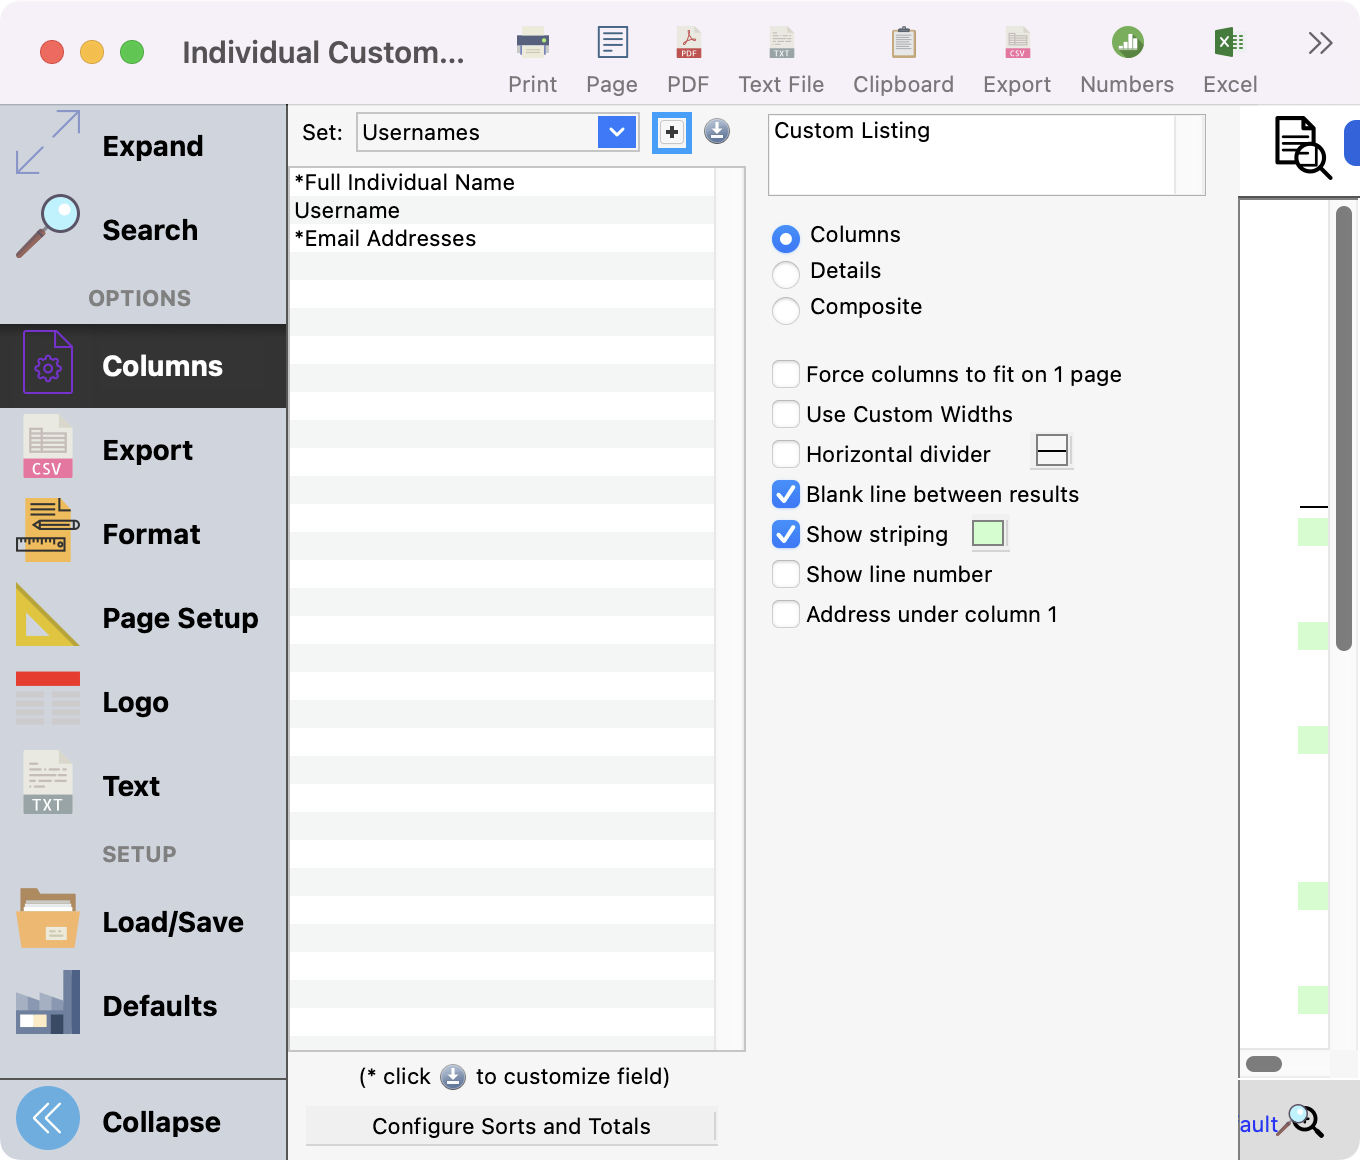The image size is (1360, 1160).
Task: Click Configure Sorts and Totals button
Action: click(x=511, y=1126)
